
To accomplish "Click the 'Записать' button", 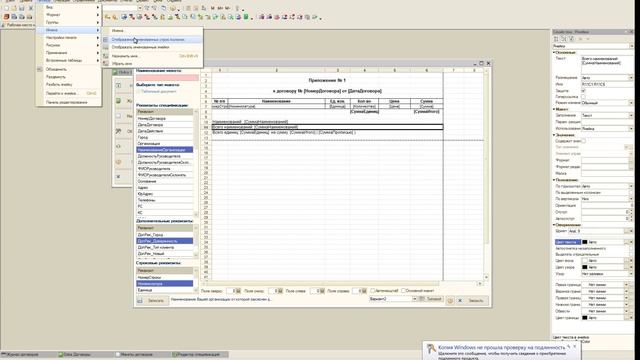I will [x=152, y=300].
